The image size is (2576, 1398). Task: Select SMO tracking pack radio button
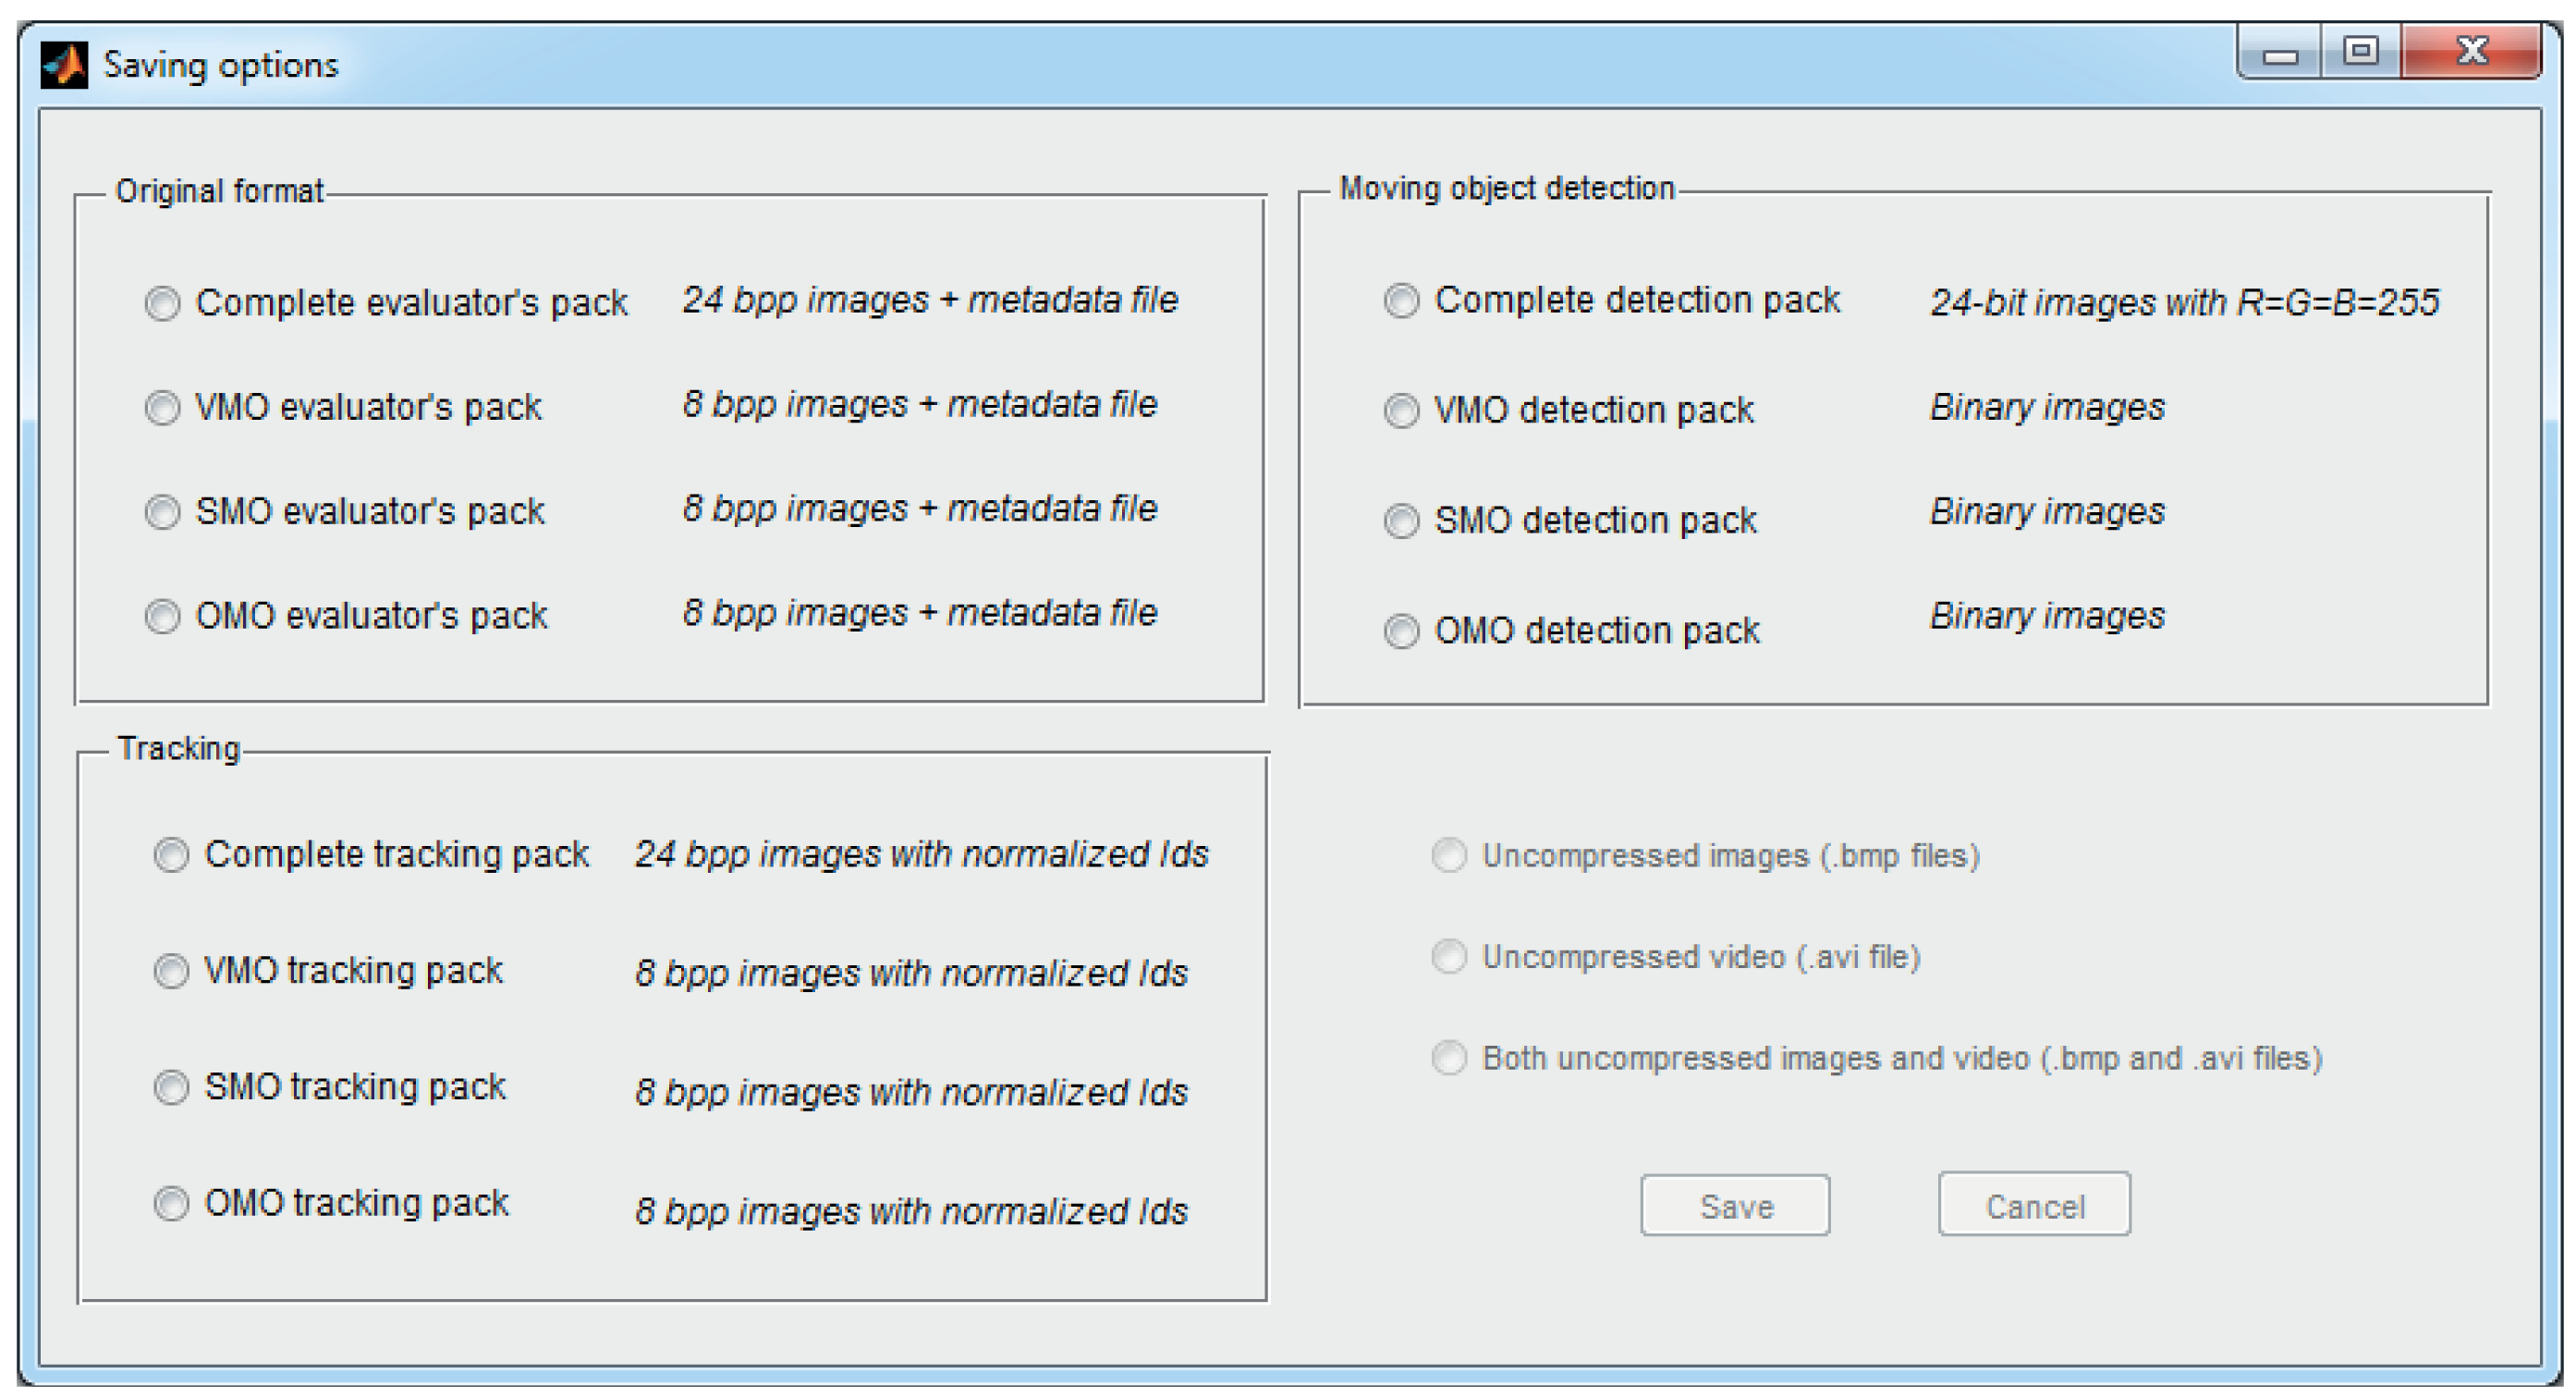point(171,1087)
